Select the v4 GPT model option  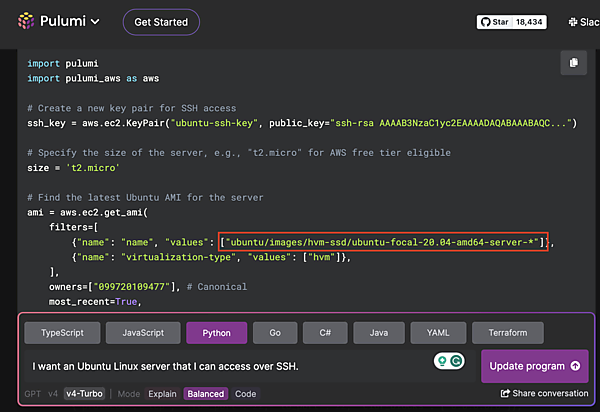click(x=53, y=394)
